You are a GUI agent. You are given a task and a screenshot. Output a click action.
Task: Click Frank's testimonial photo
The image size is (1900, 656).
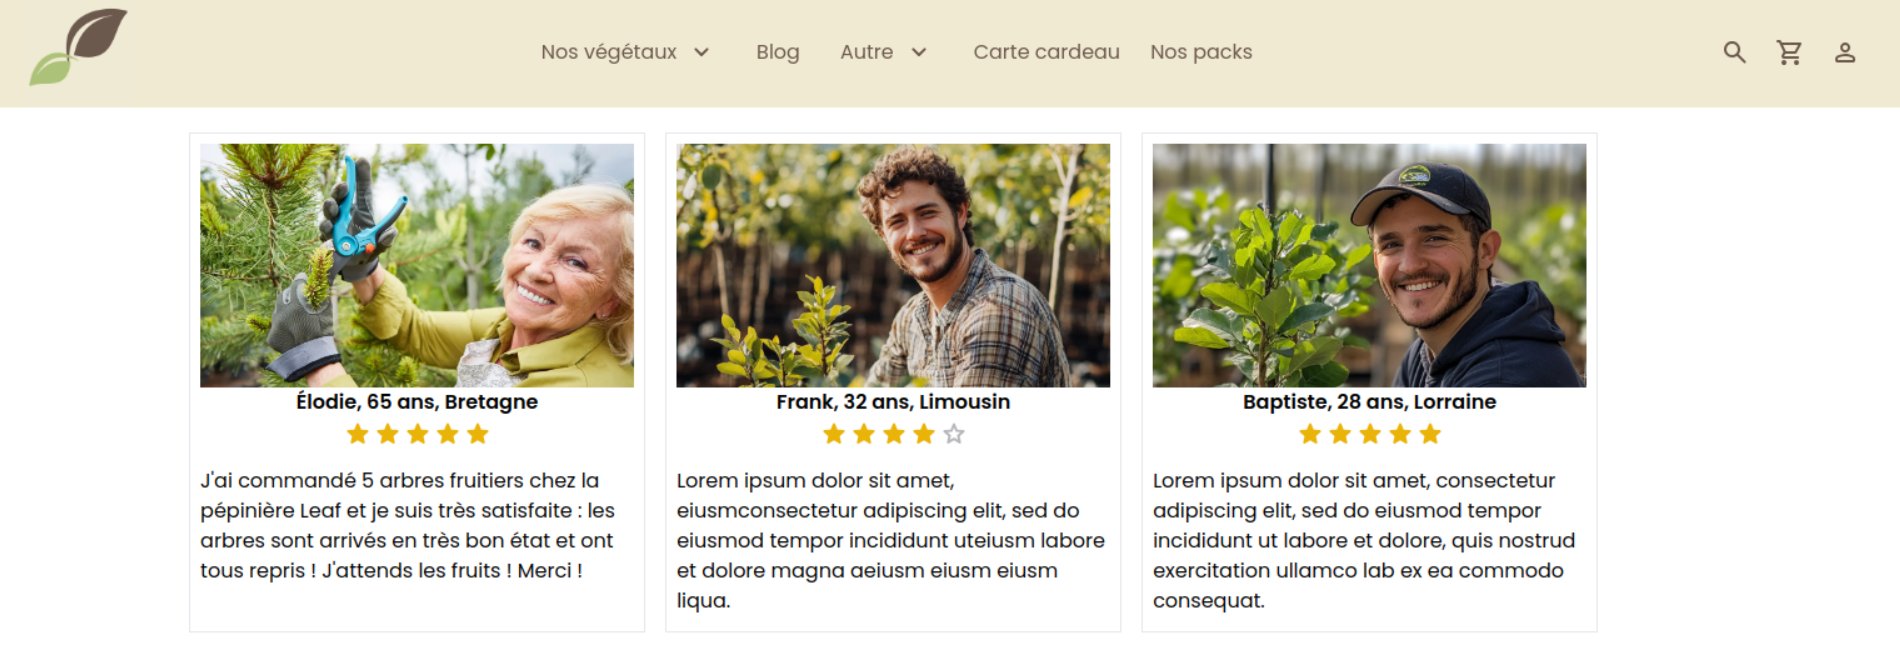pyautogui.click(x=893, y=265)
